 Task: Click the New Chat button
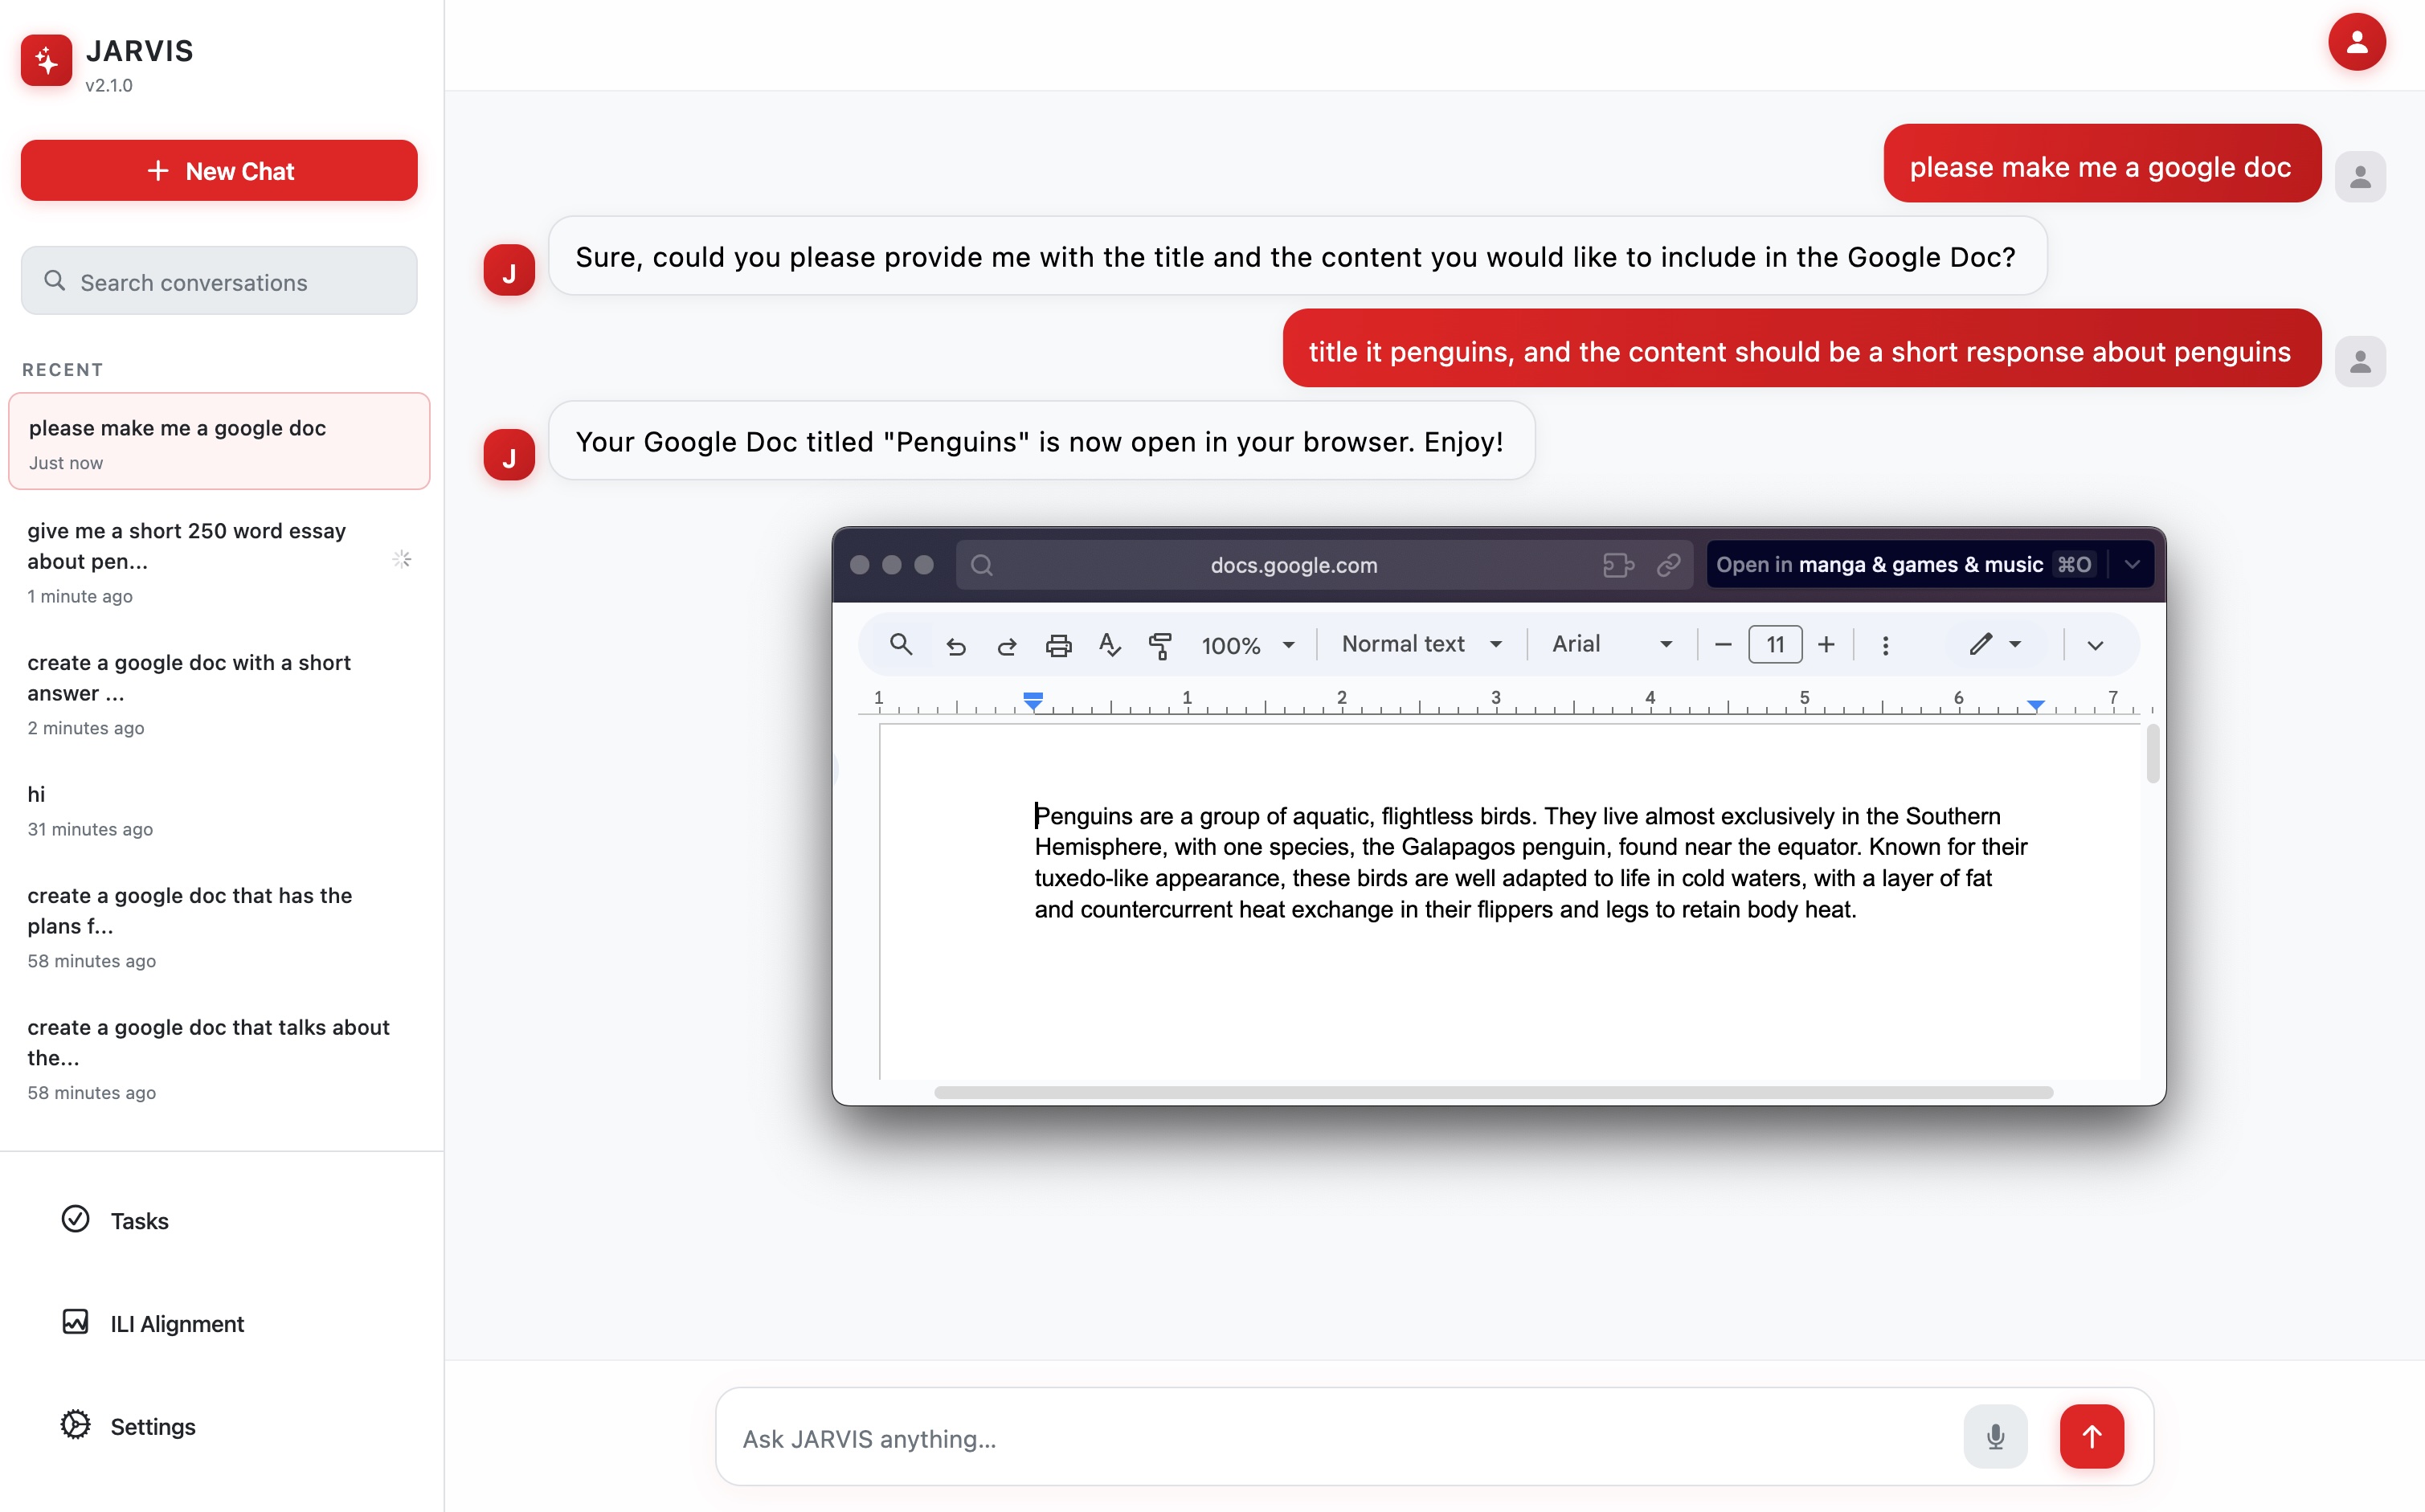pos(219,171)
